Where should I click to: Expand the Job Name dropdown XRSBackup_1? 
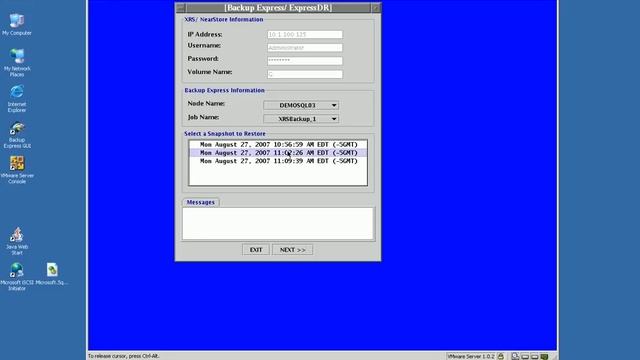[x=301, y=119]
